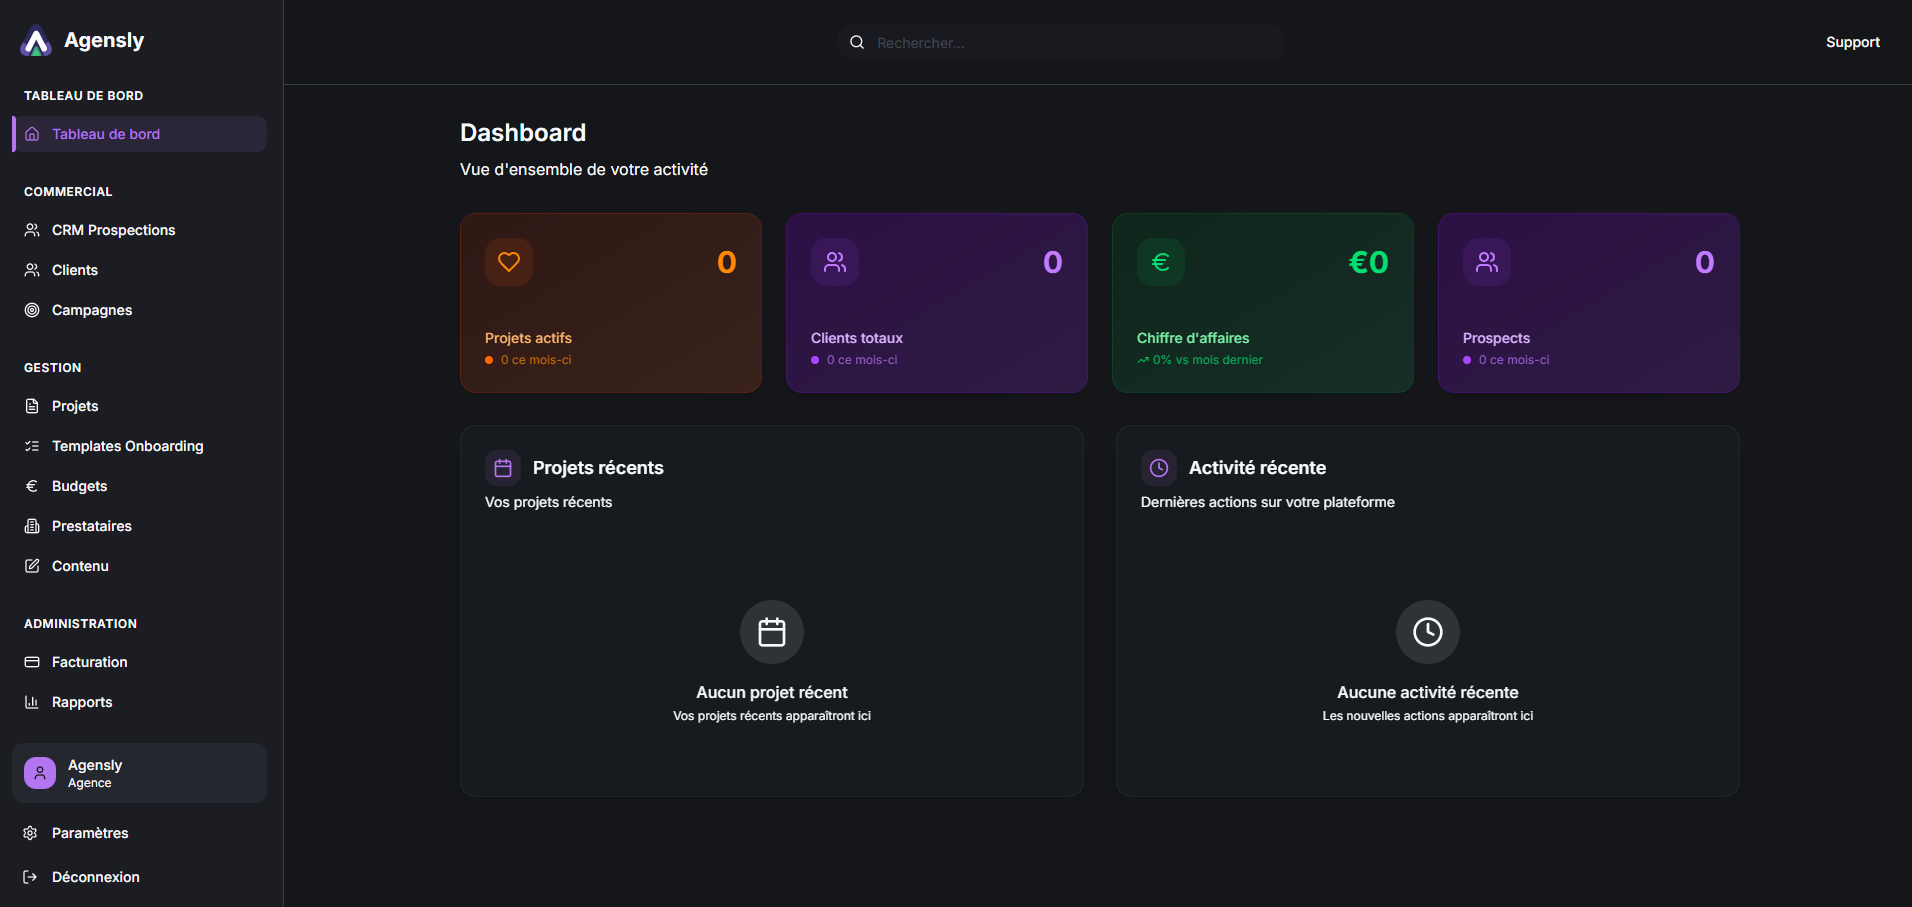Select the Facturation card icon
The image size is (1912, 907).
tap(33, 662)
